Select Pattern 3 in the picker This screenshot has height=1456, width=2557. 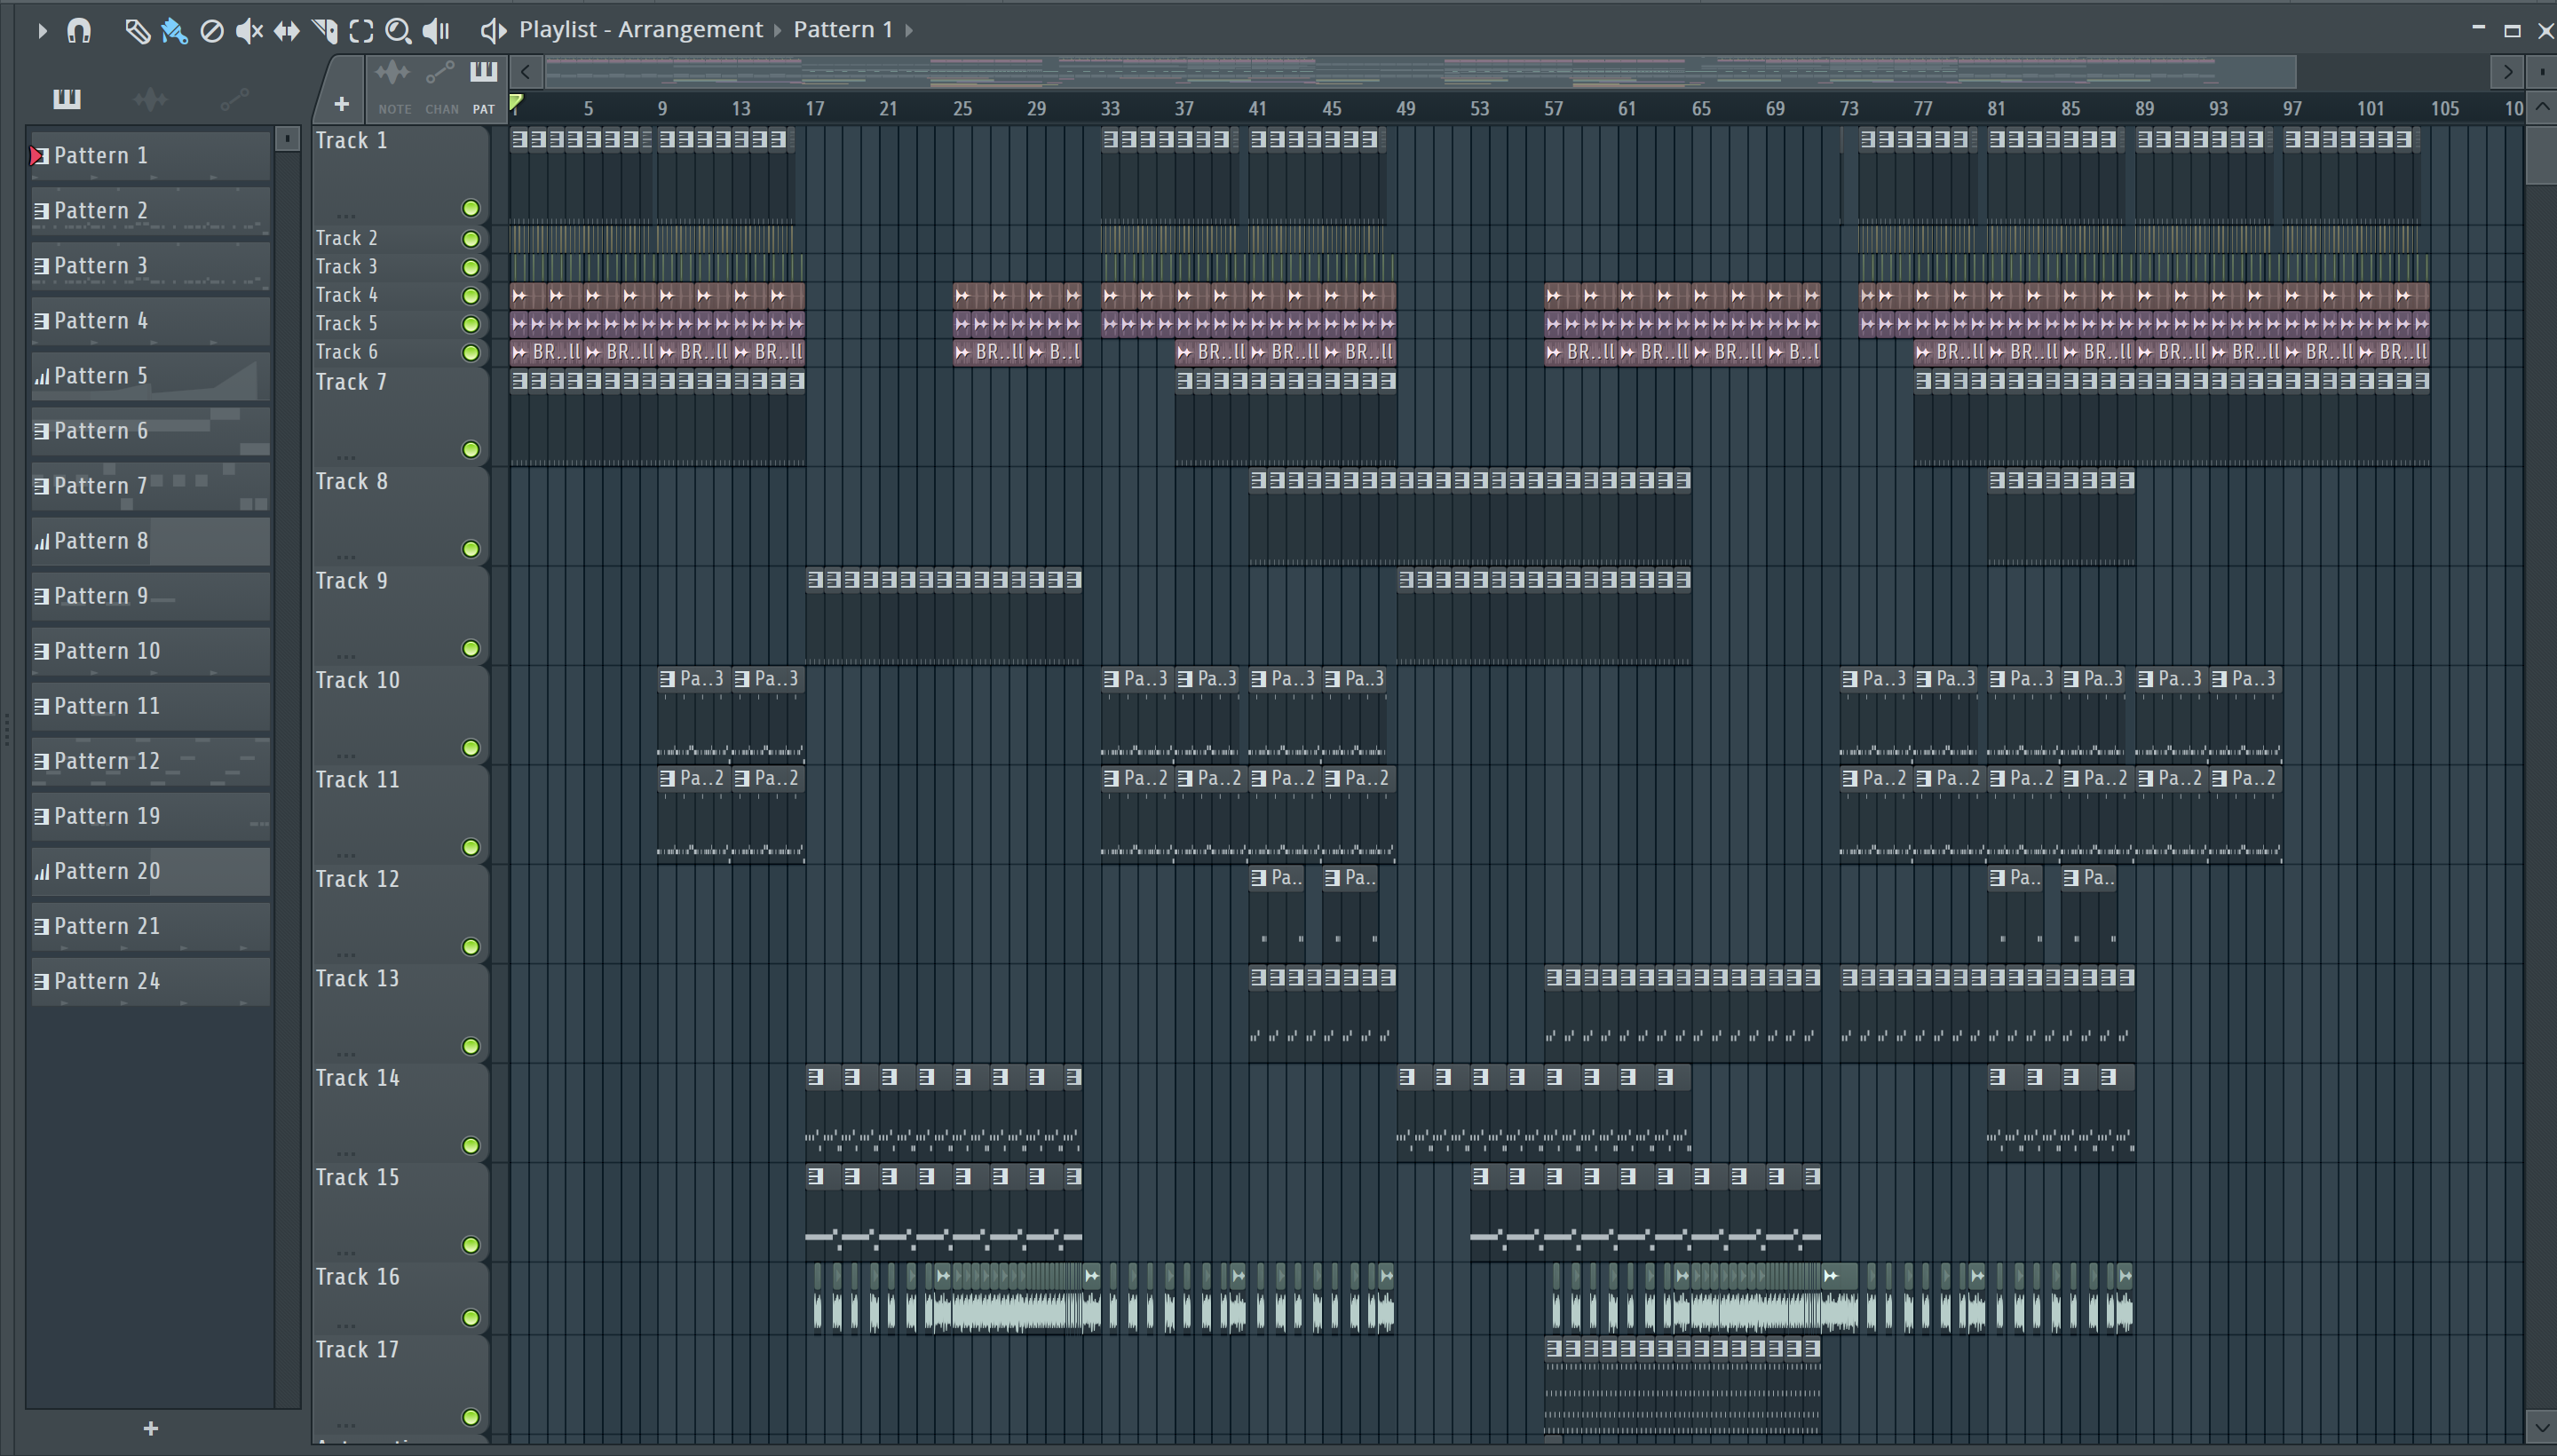151,266
